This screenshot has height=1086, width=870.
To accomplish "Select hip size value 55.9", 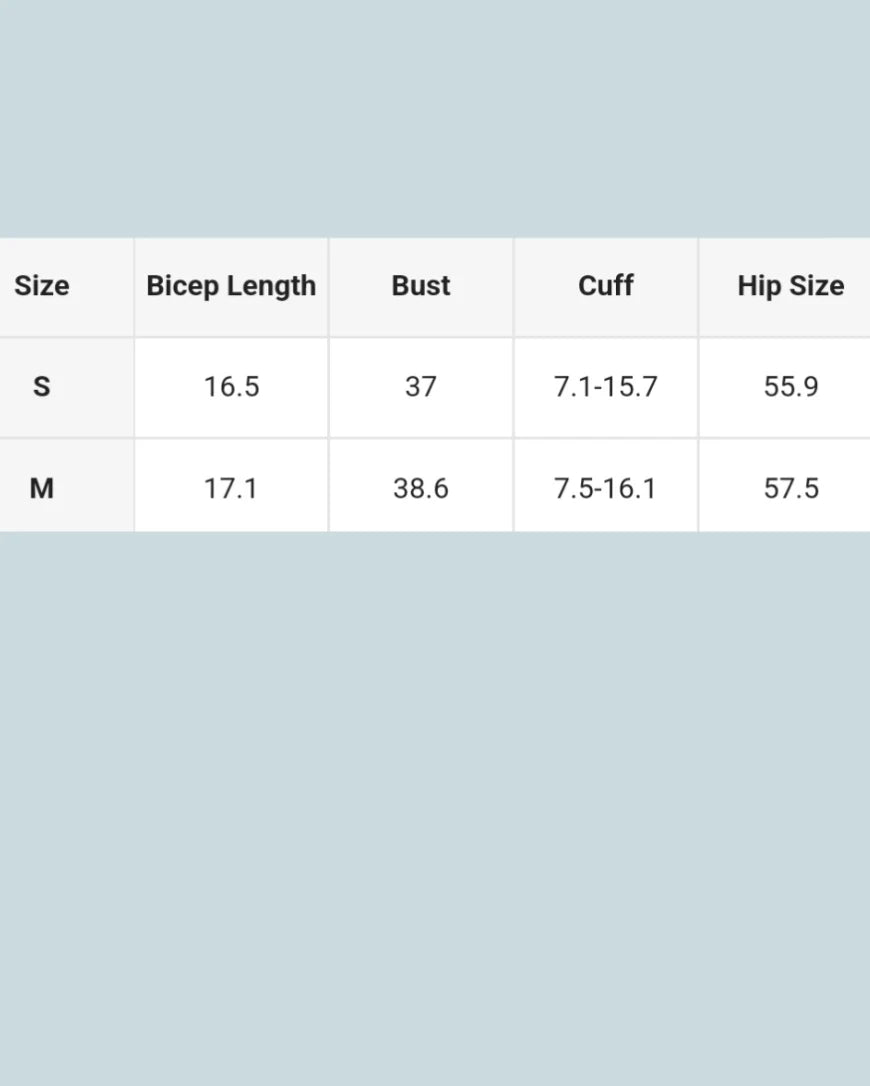I will click(x=791, y=387).
